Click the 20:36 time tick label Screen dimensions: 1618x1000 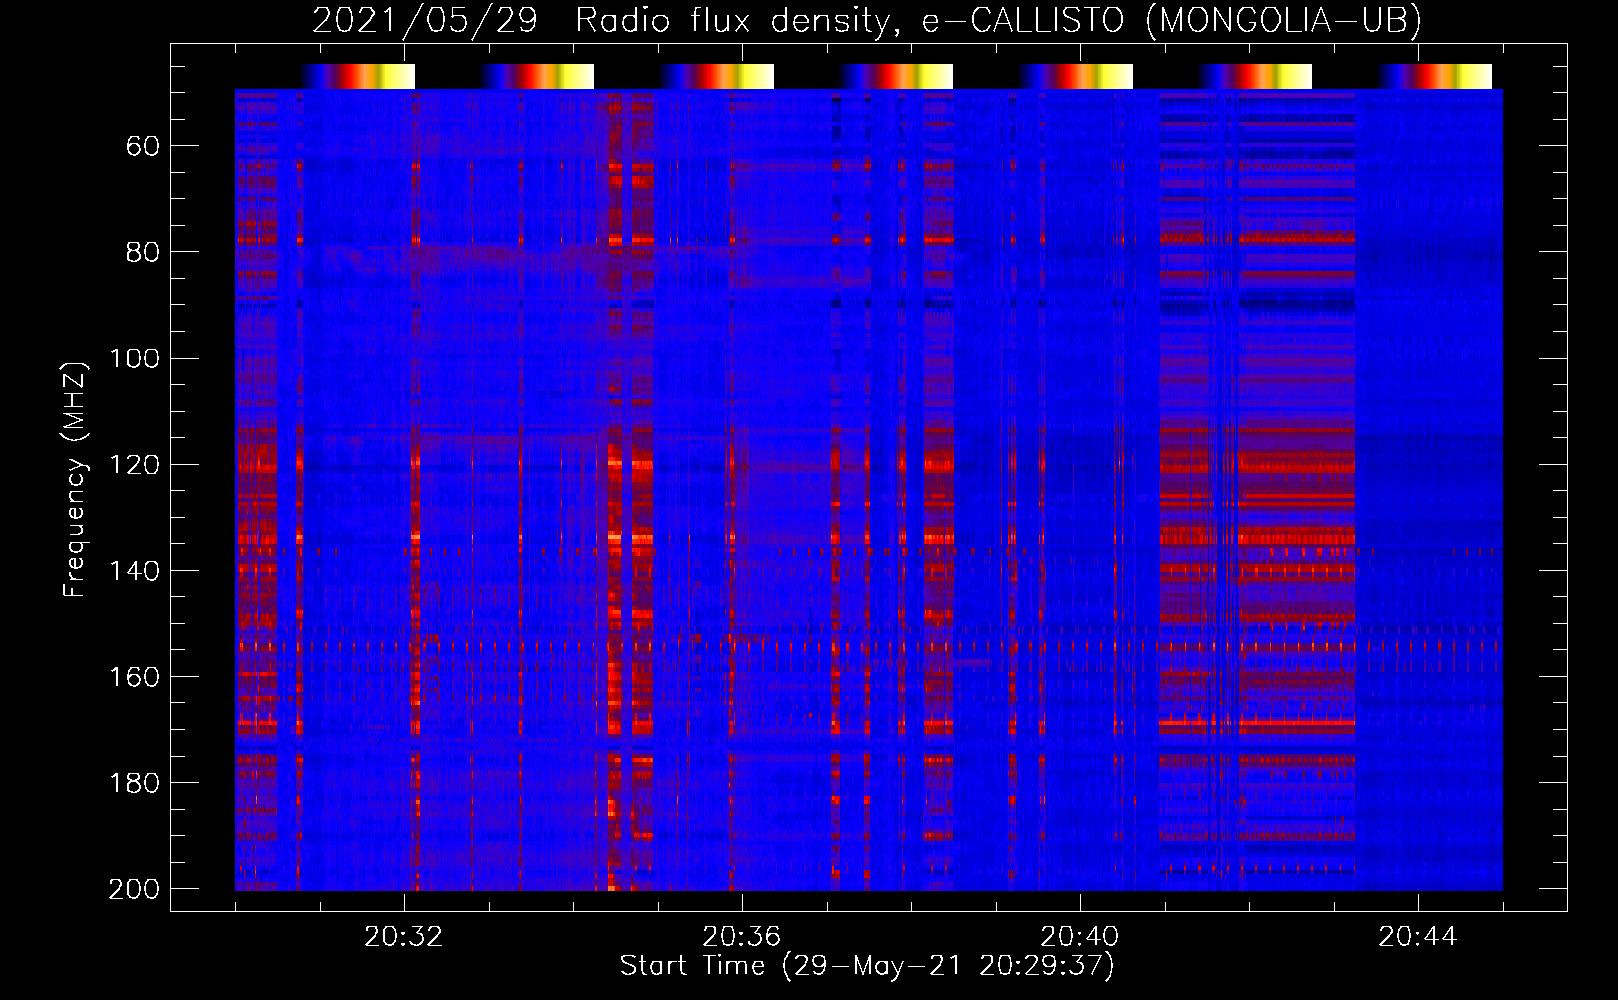pyautogui.click(x=742, y=937)
